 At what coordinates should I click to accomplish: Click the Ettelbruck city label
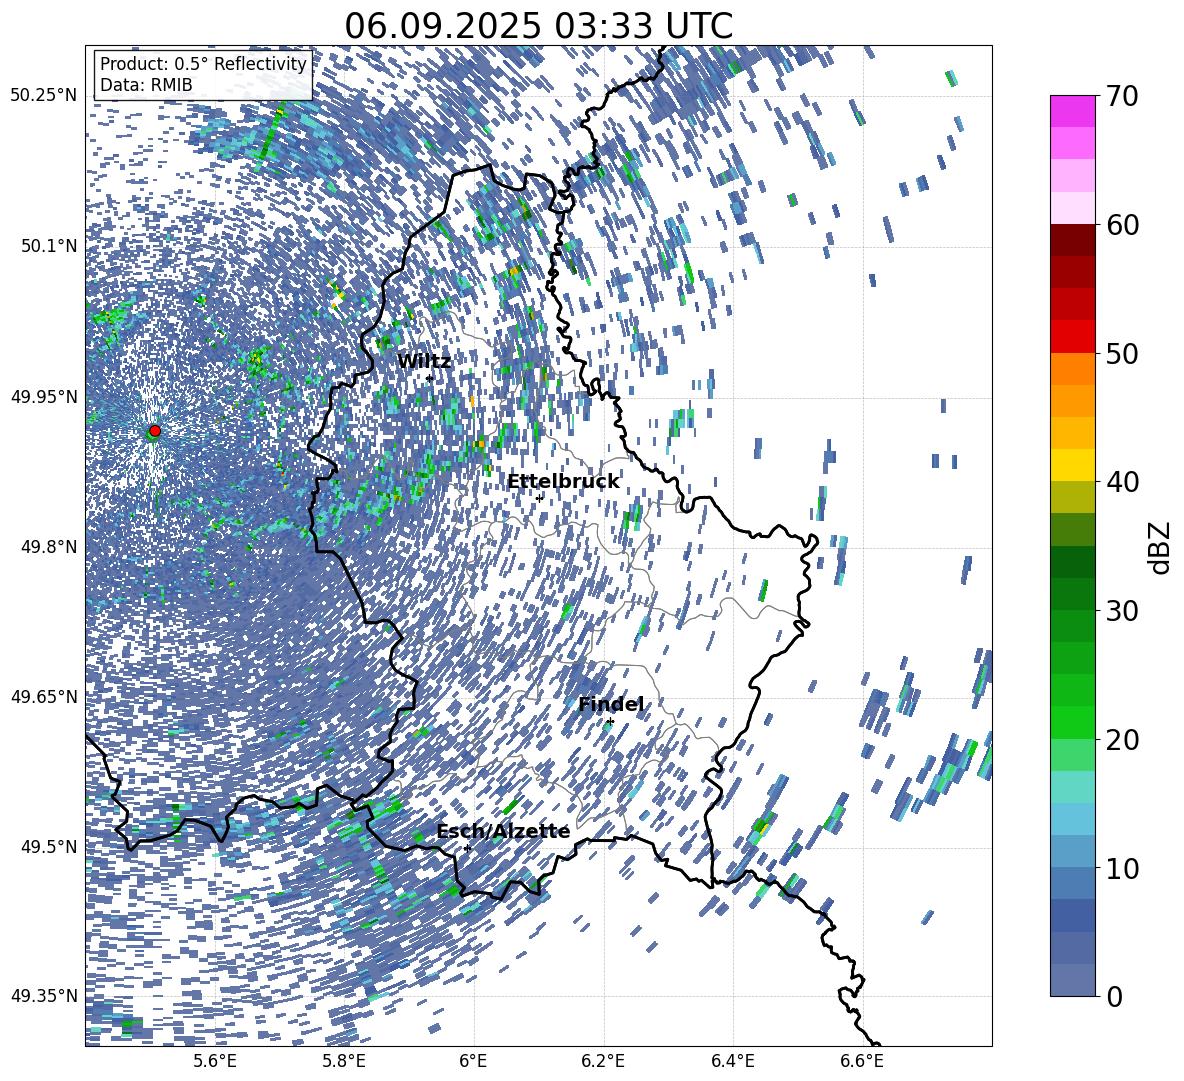tap(563, 482)
